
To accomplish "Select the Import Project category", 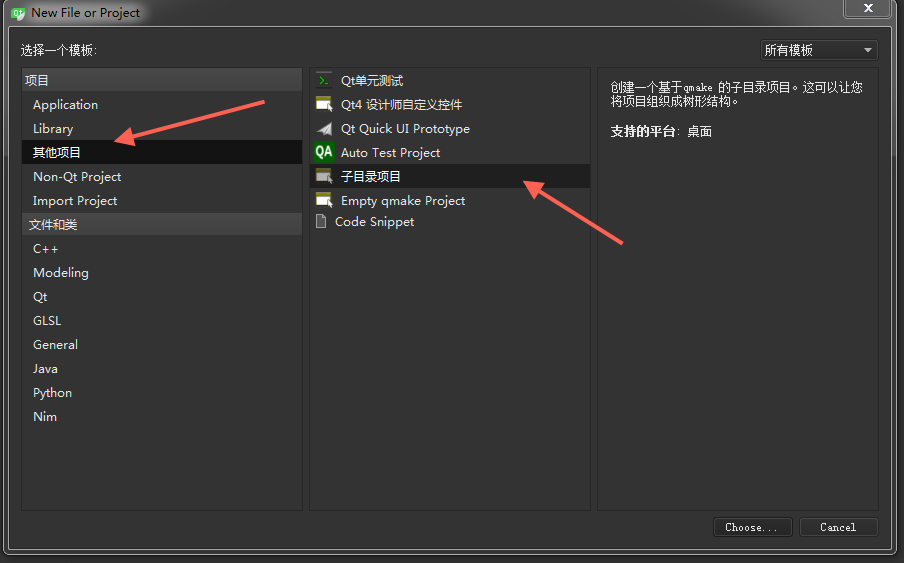I will [162, 201].
